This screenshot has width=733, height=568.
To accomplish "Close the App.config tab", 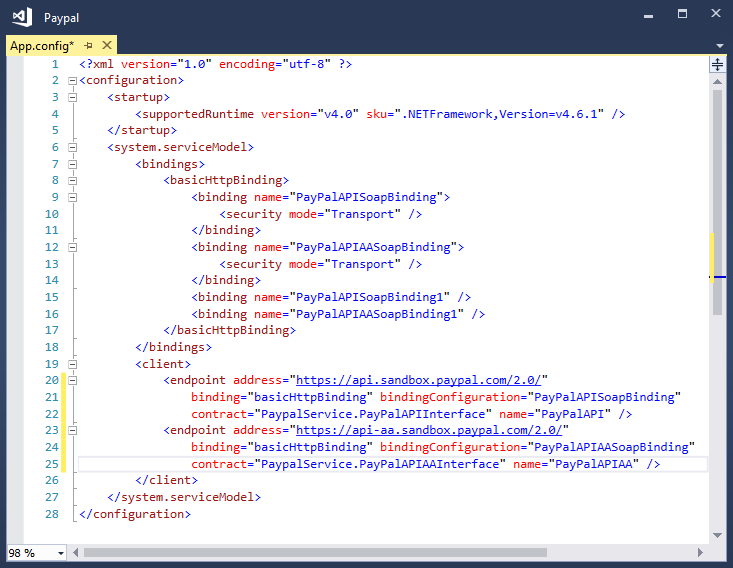I will [x=106, y=45].
